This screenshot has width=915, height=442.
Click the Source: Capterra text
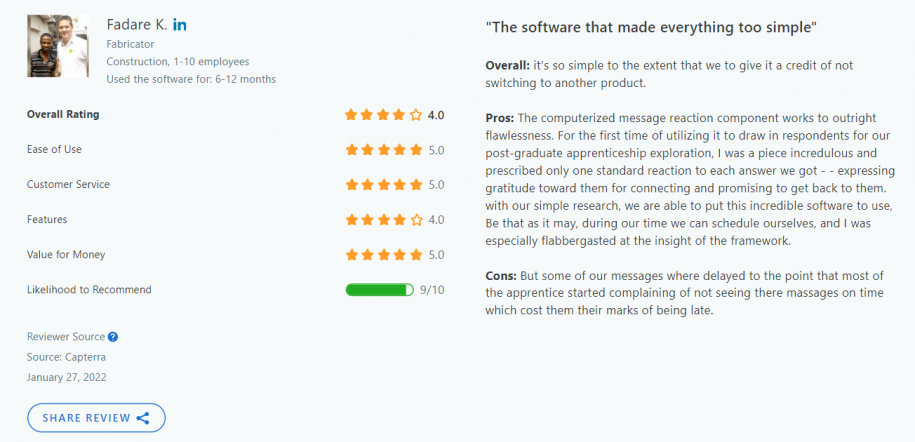[x=65, y=357]
